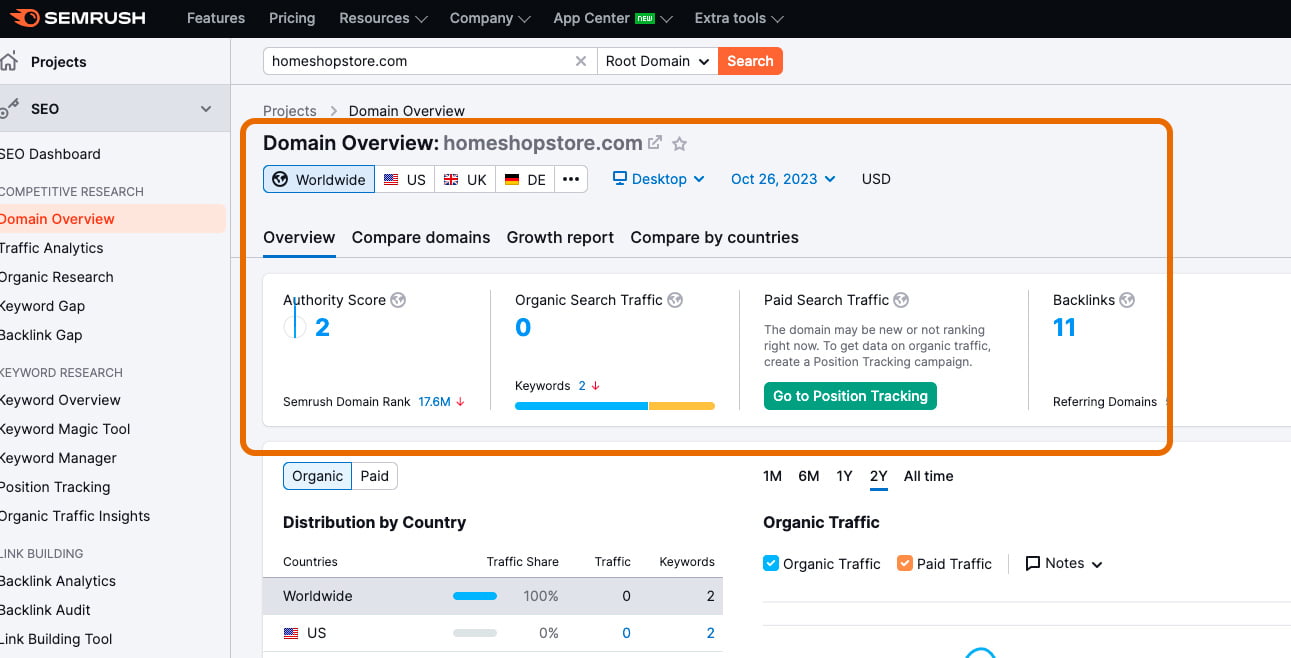Open homeshopstore.com external link icon
This screenshot has width=1291, height=658.
(655, 143)
